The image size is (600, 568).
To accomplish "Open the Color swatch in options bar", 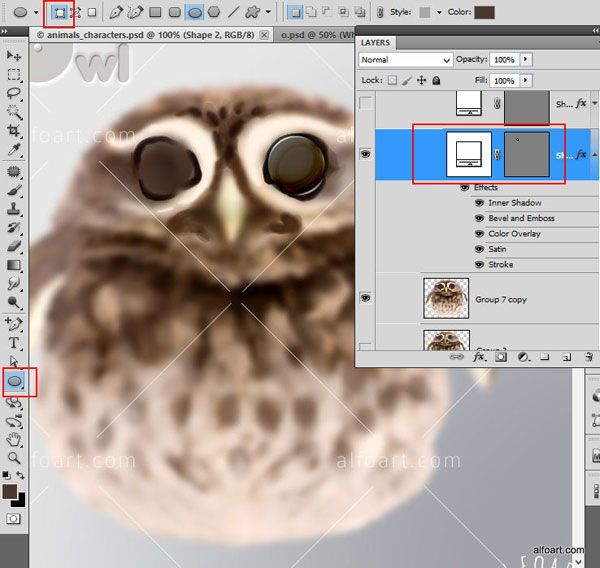I will [x=484, y=12].
